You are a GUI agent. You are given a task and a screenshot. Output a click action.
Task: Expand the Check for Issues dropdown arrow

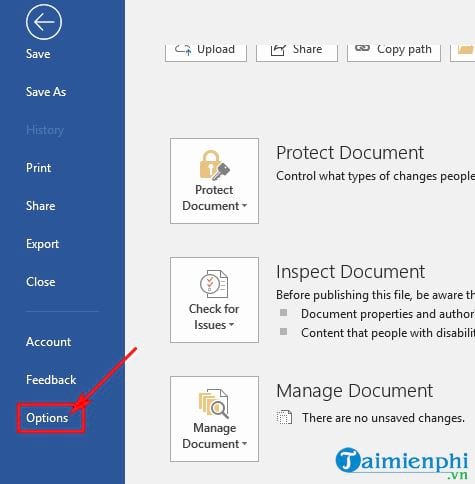[x=231, y=325]
